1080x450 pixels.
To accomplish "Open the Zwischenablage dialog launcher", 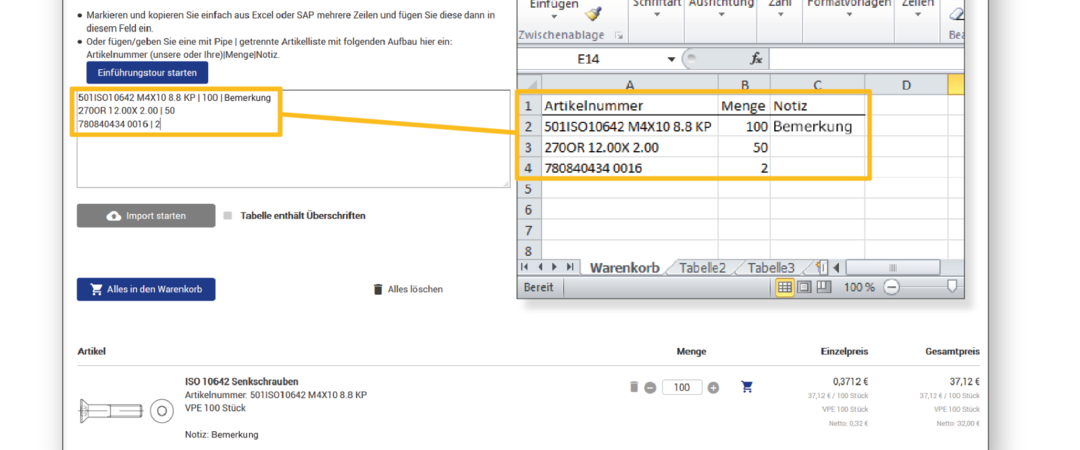I will (619, 35).
